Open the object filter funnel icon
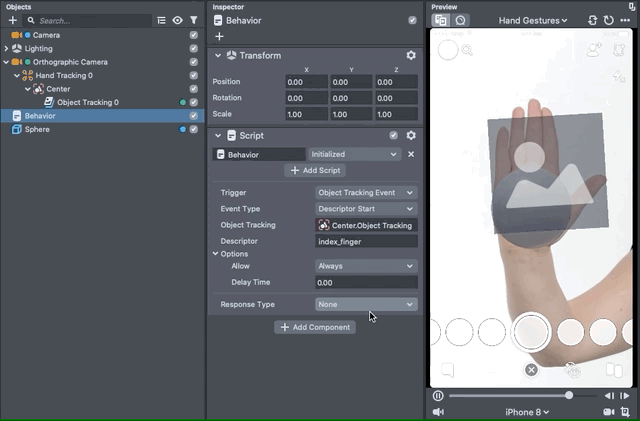This screenshot has width=640, height=421. (194, 20)
